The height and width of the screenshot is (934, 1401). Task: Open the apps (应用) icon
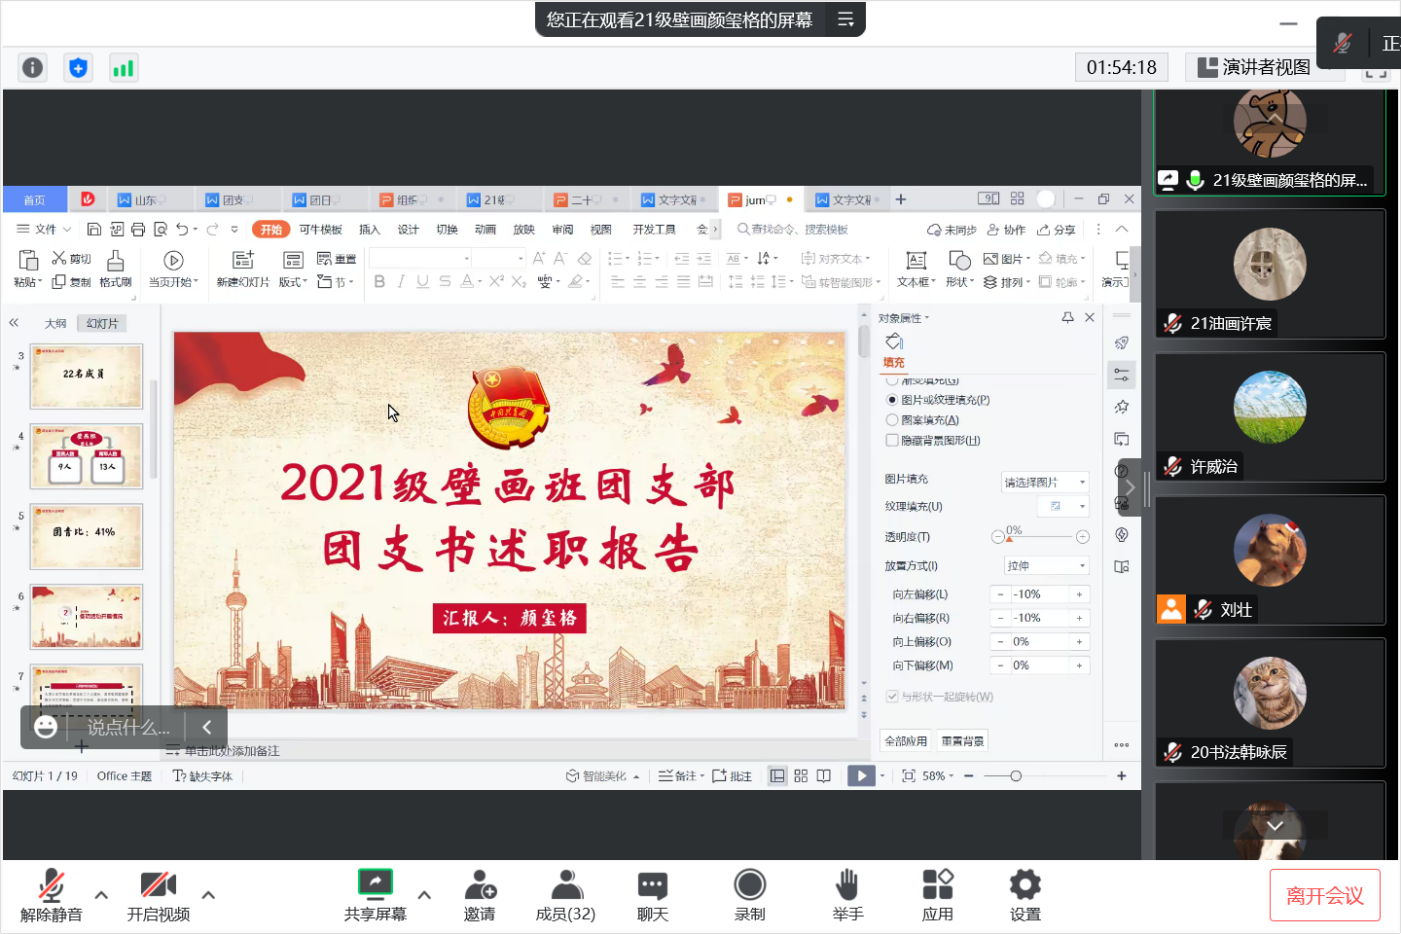point(937,886)
